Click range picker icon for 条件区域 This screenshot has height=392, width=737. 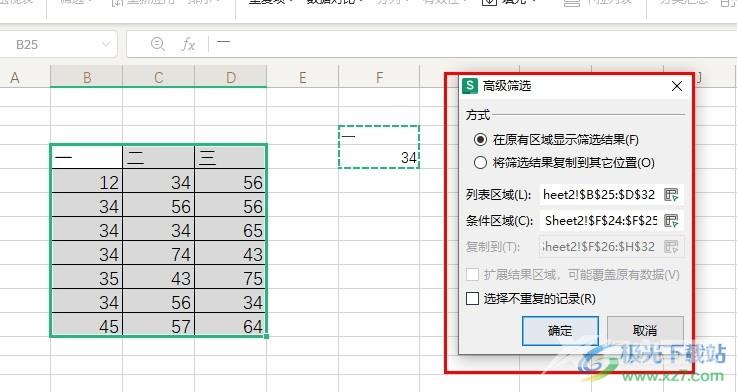(671, 220)
